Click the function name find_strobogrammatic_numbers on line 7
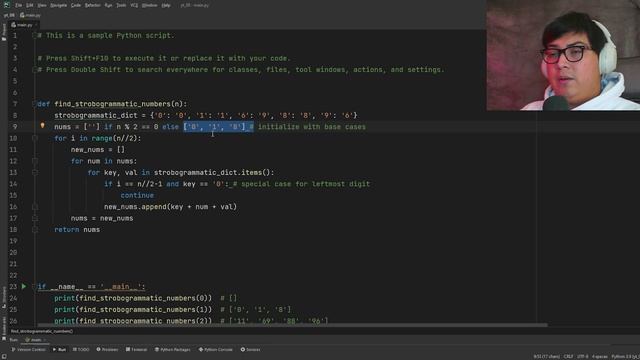640x360 pixels. pos(113,104)
